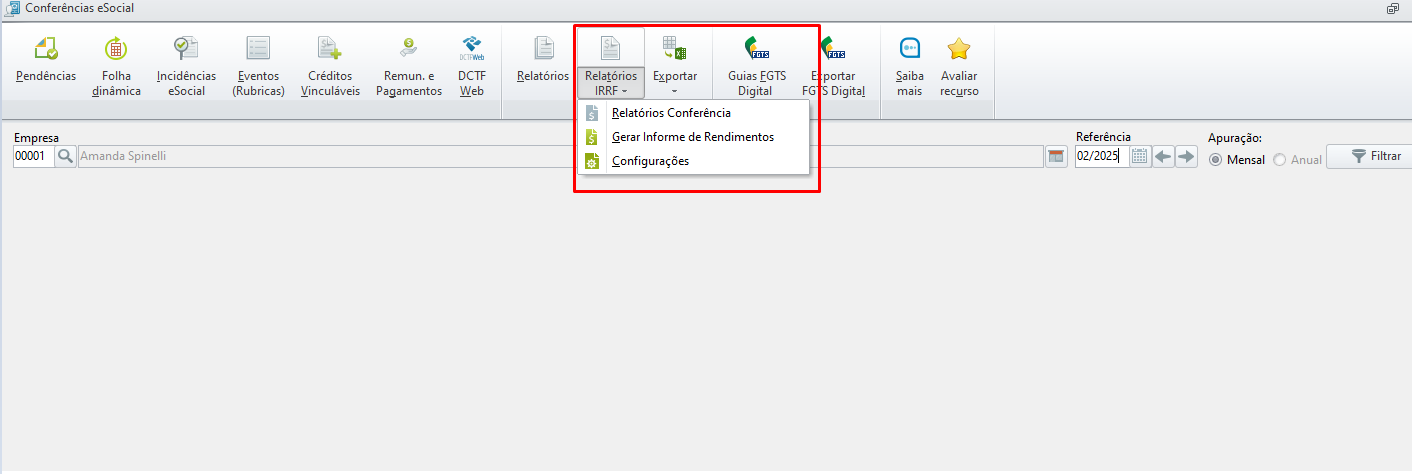Select Relatórios Conferência menu entry
Screen dimensions: 1412x474
pos(693,113)
